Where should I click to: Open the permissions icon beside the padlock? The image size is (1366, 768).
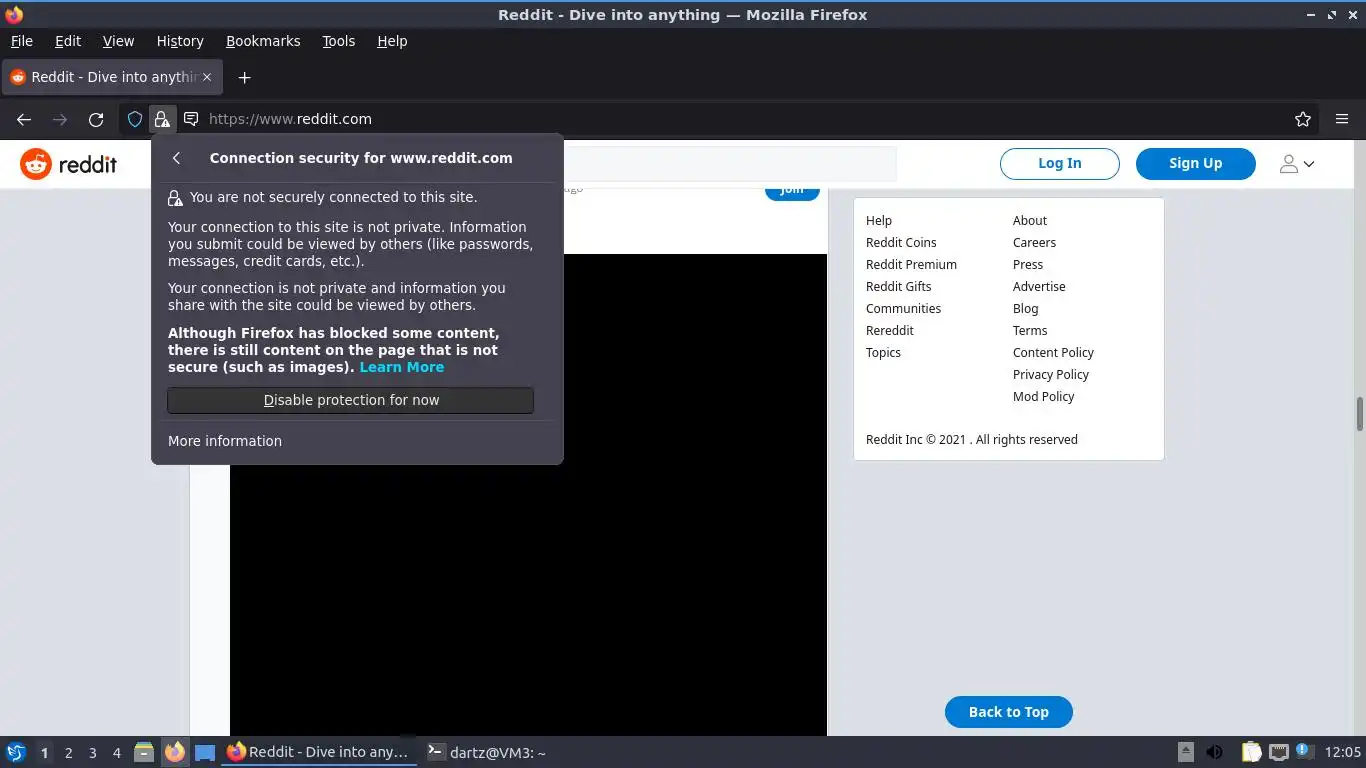(190, 119)
